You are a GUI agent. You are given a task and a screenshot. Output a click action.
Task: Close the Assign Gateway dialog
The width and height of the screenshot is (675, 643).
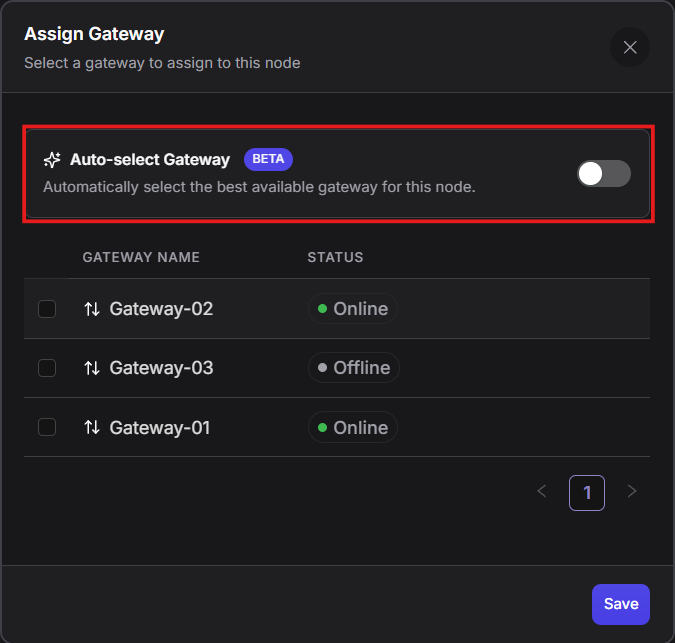[630, 47]
